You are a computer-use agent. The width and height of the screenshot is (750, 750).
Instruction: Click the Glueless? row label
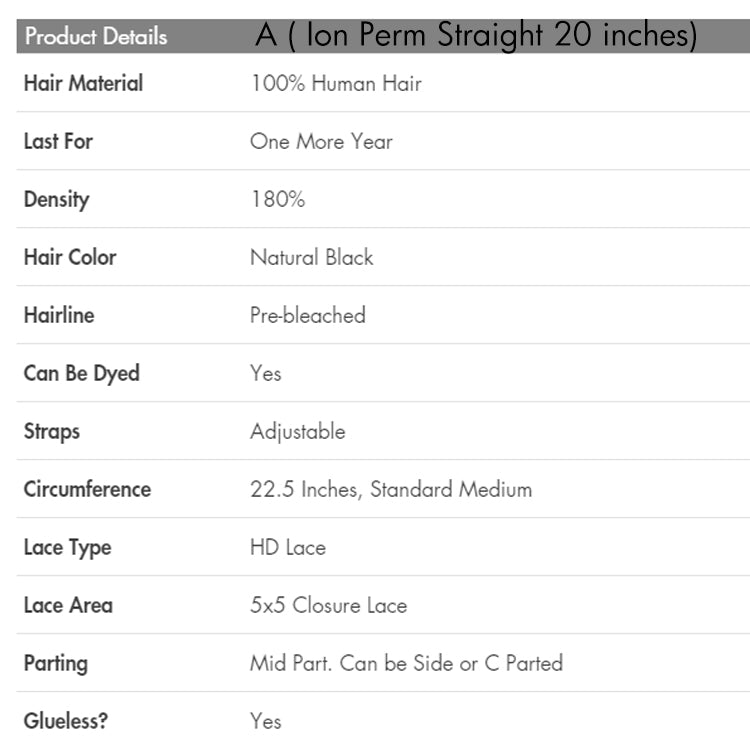click(66, 721)
